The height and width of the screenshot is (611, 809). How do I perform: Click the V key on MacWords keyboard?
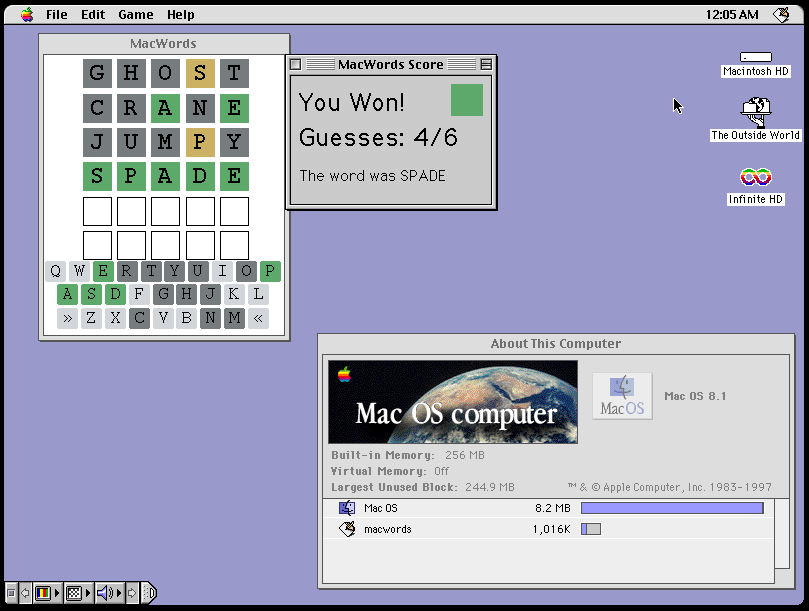coord(163,318)
